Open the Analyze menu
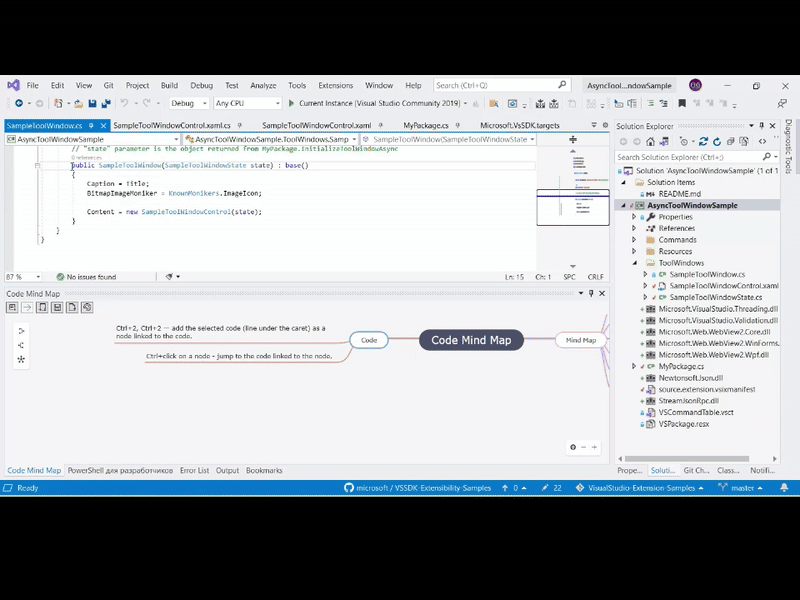 (x=263, y=85)
